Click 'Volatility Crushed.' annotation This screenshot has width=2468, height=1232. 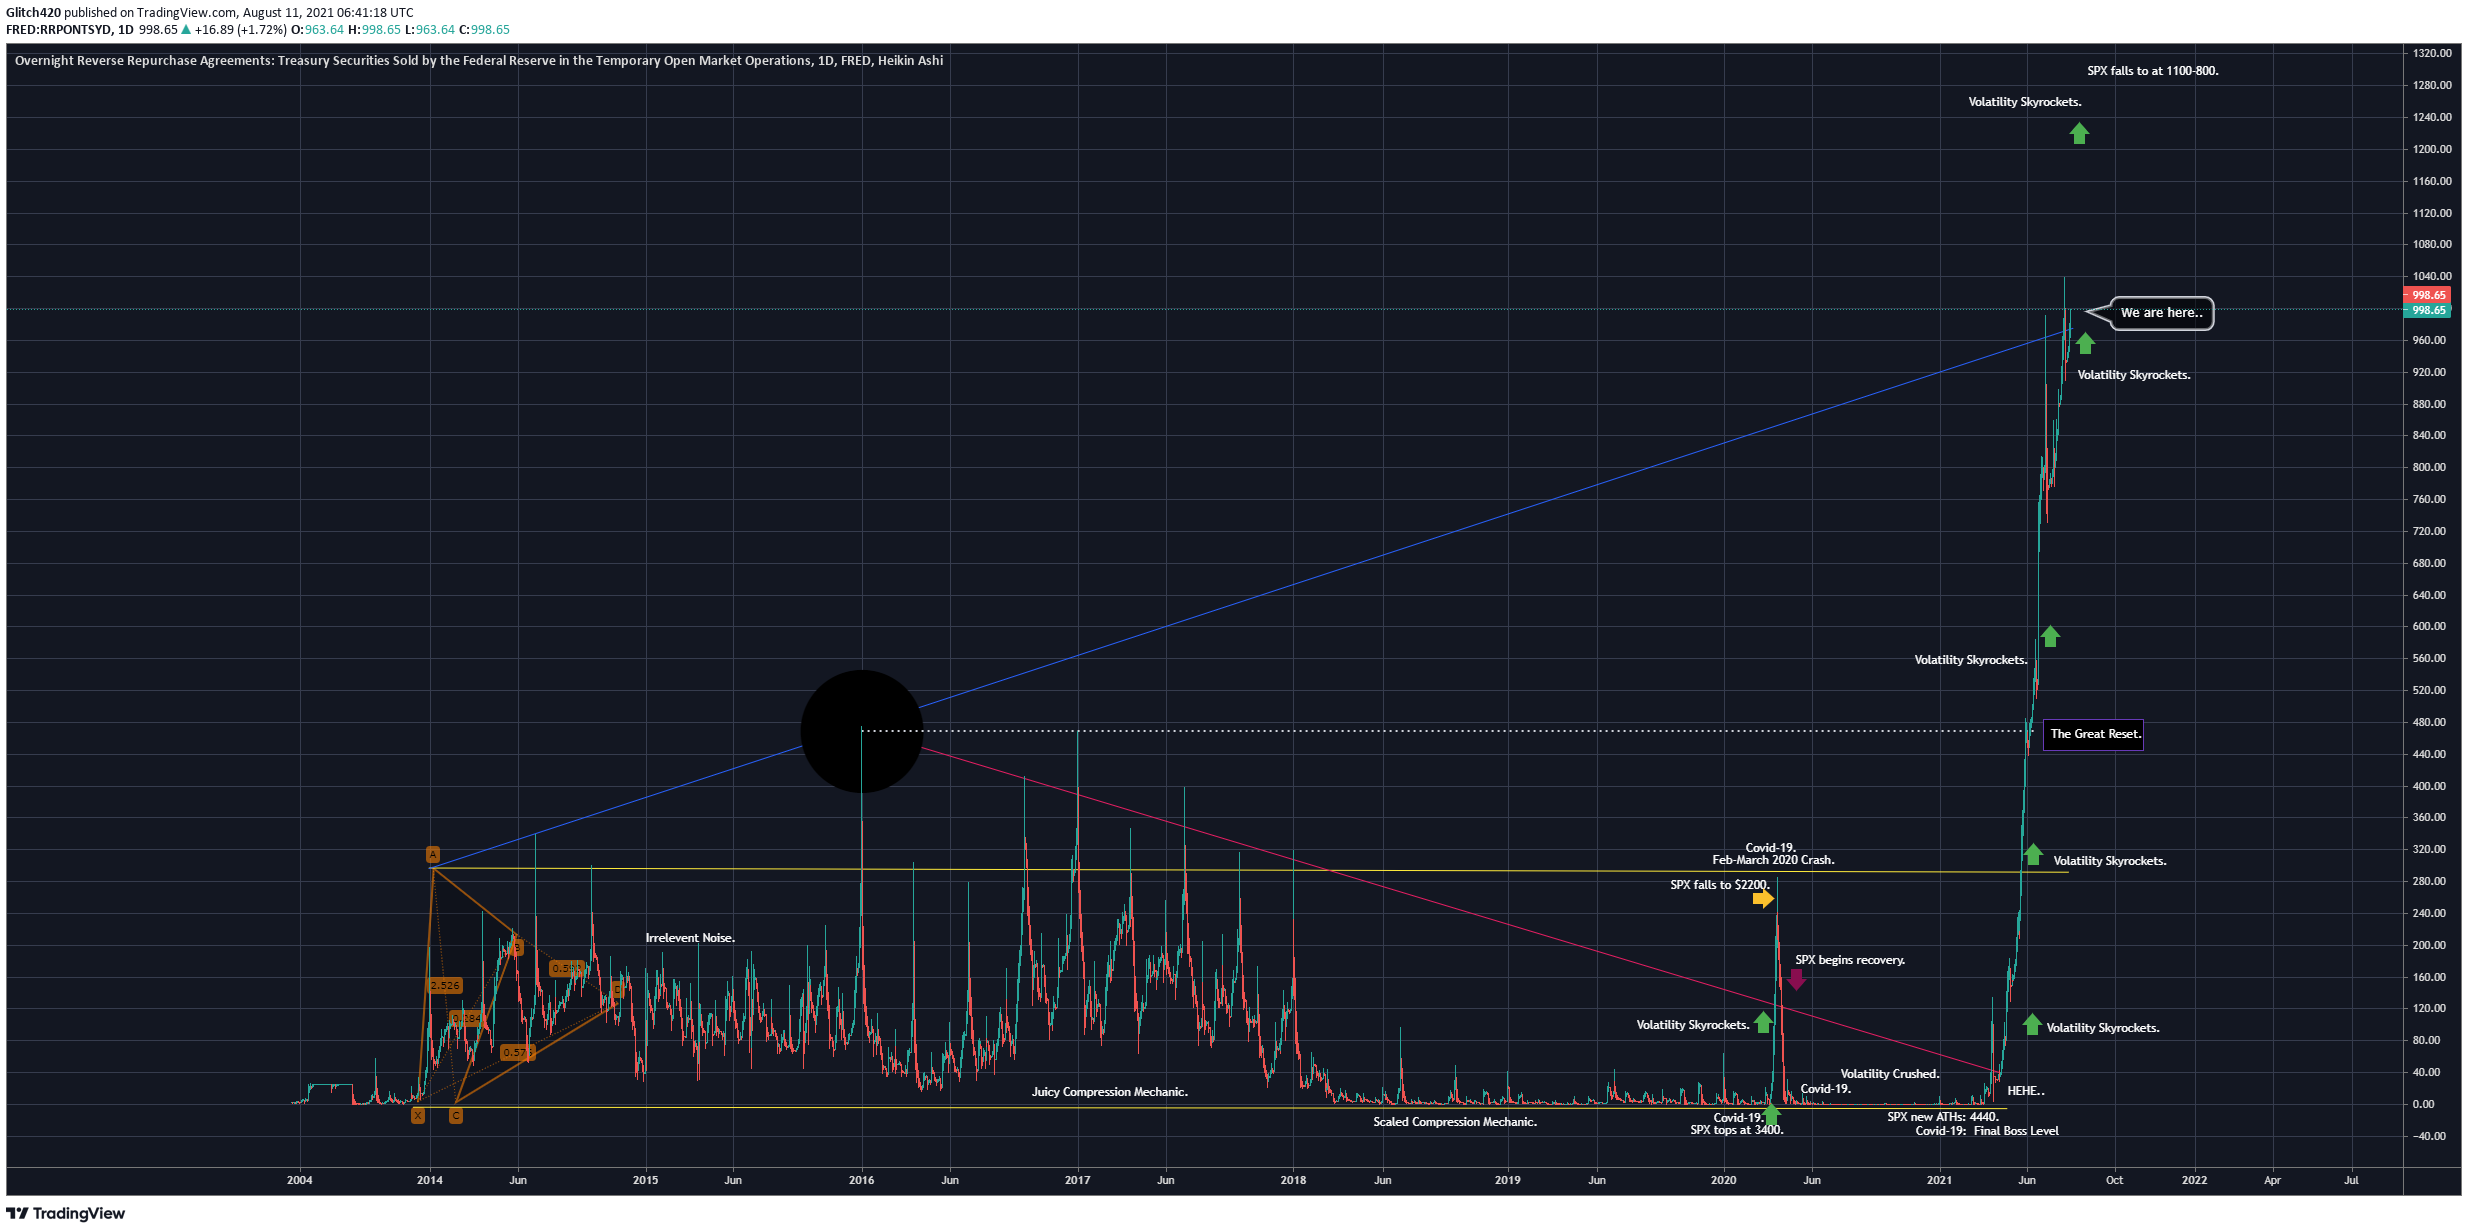tap(1890, 1074)
